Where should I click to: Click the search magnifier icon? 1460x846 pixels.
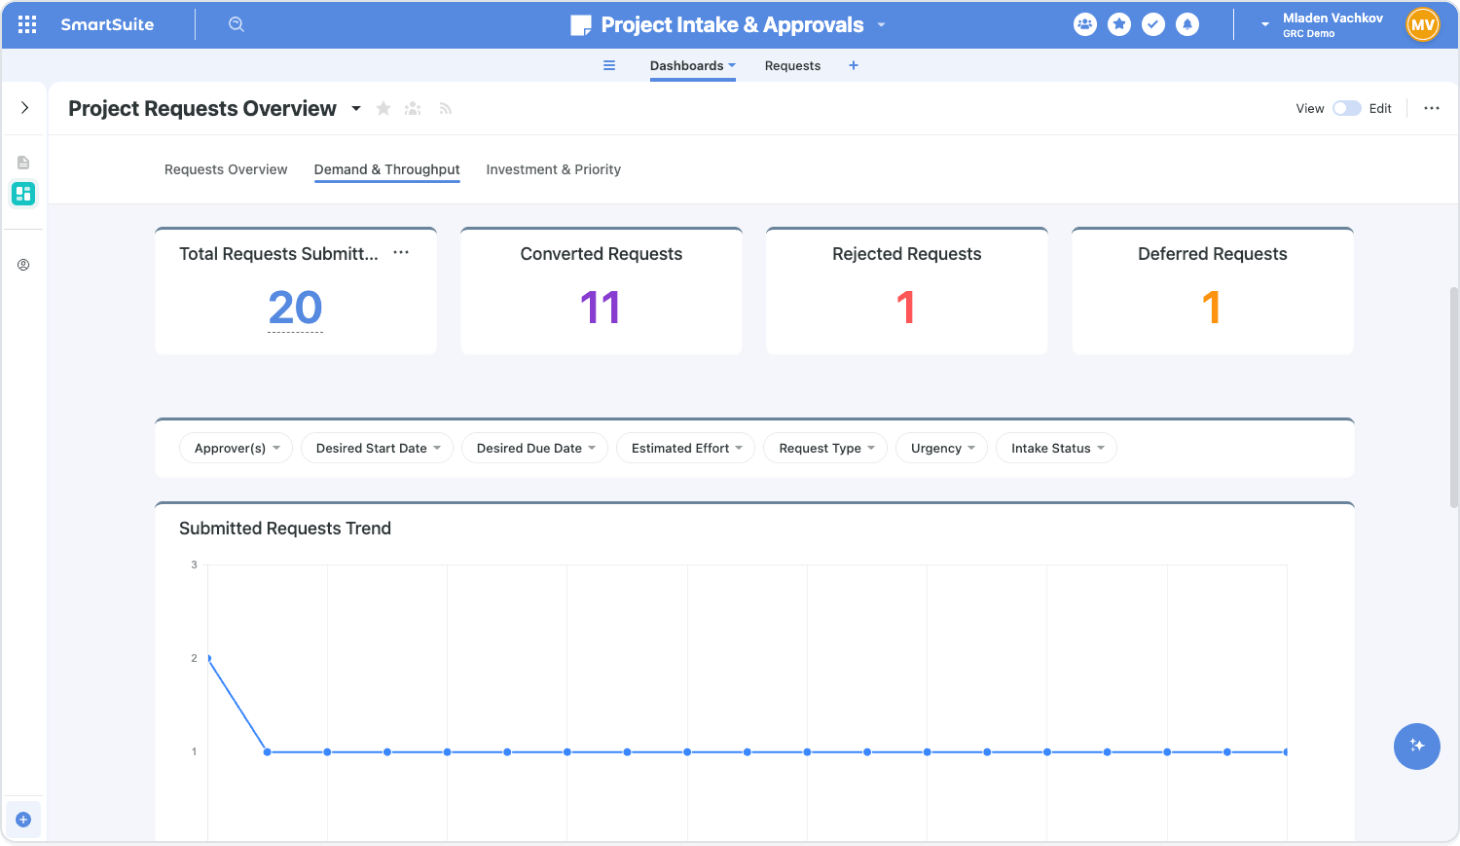pos(236,25)
